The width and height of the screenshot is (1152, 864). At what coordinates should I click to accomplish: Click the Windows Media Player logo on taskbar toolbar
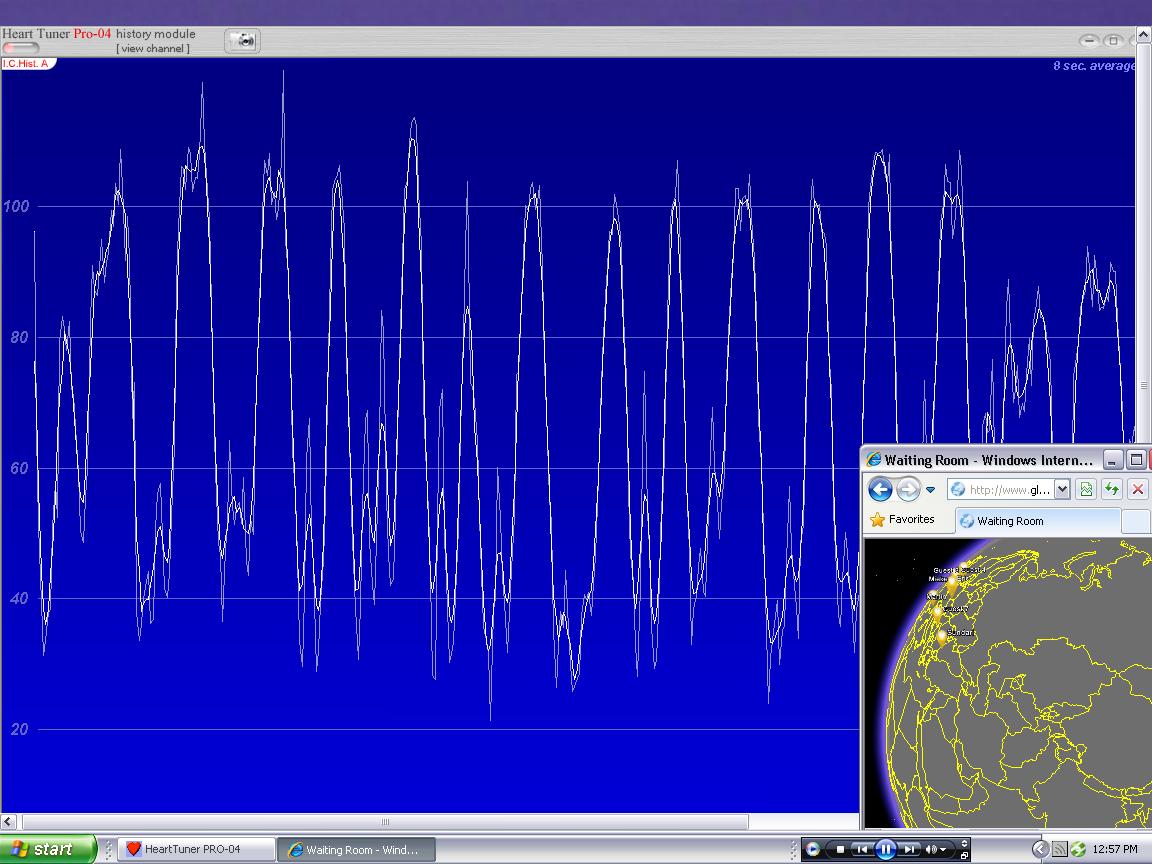point(813,849)
